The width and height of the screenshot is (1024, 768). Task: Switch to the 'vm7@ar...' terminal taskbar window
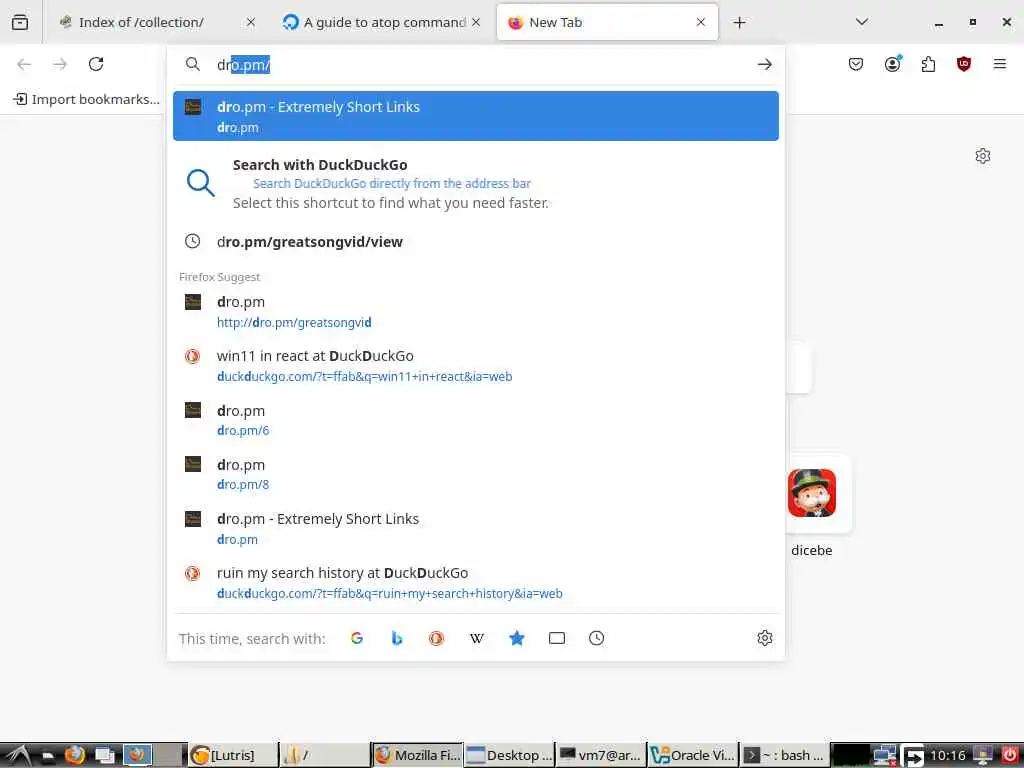point(601,755)
